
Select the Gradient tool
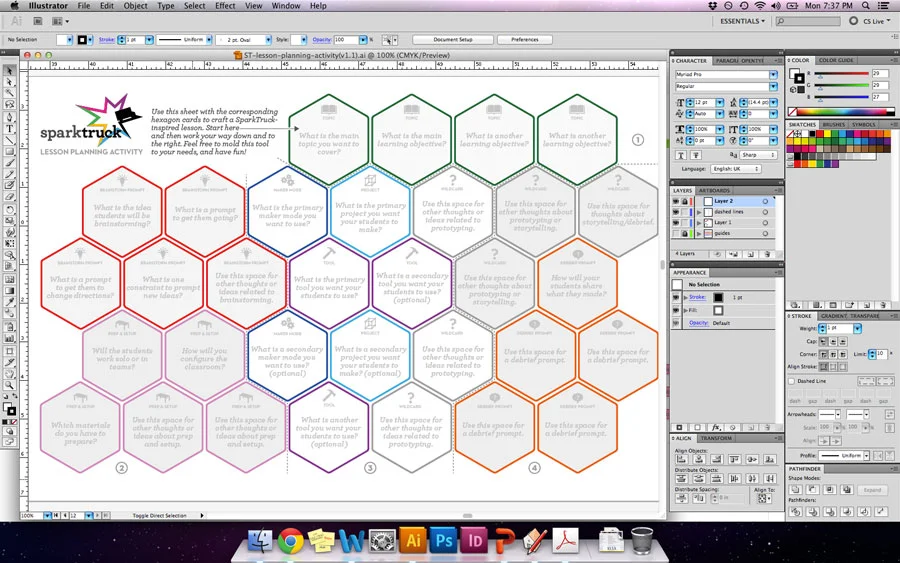coord(9,290)
